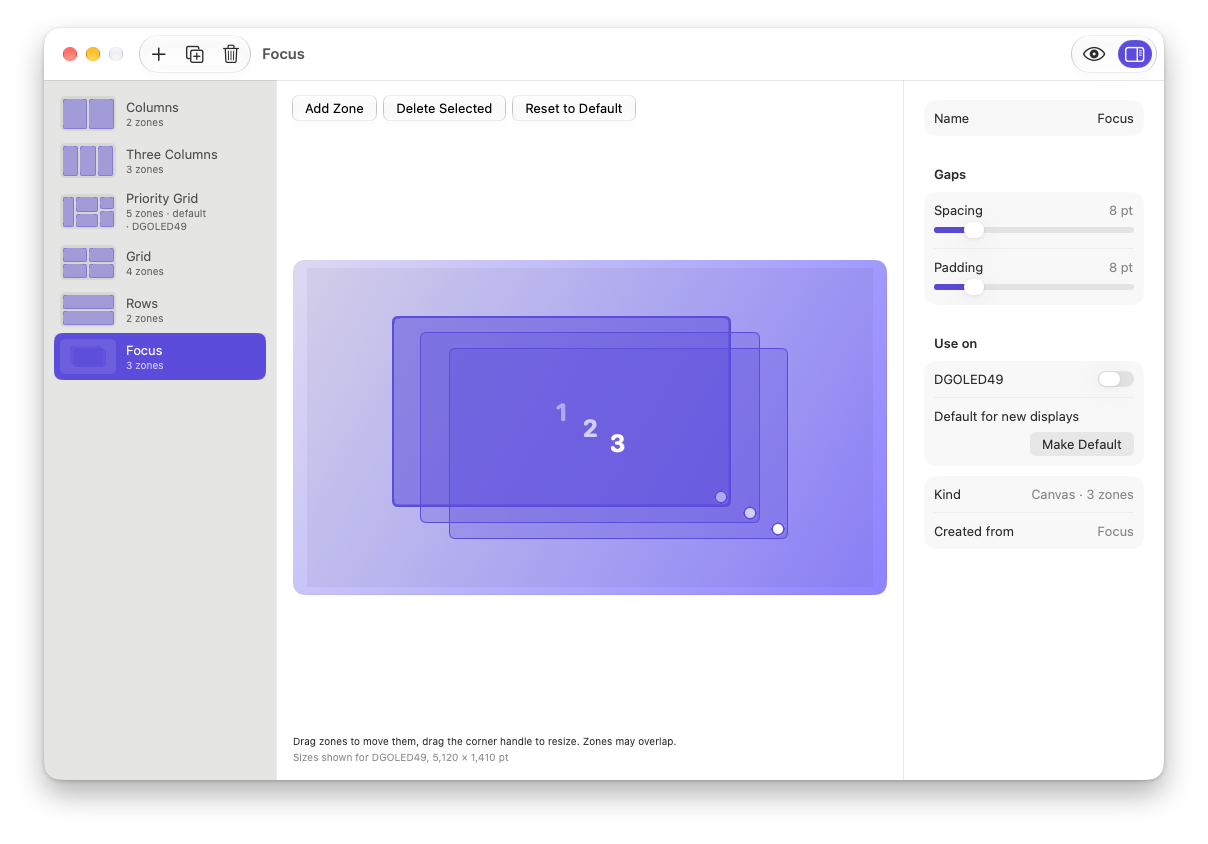This screenshot has height=844, width=1208.
Task: Click the resize handle of zone 2
Action: pyautogui.click(x=750, y=513)
